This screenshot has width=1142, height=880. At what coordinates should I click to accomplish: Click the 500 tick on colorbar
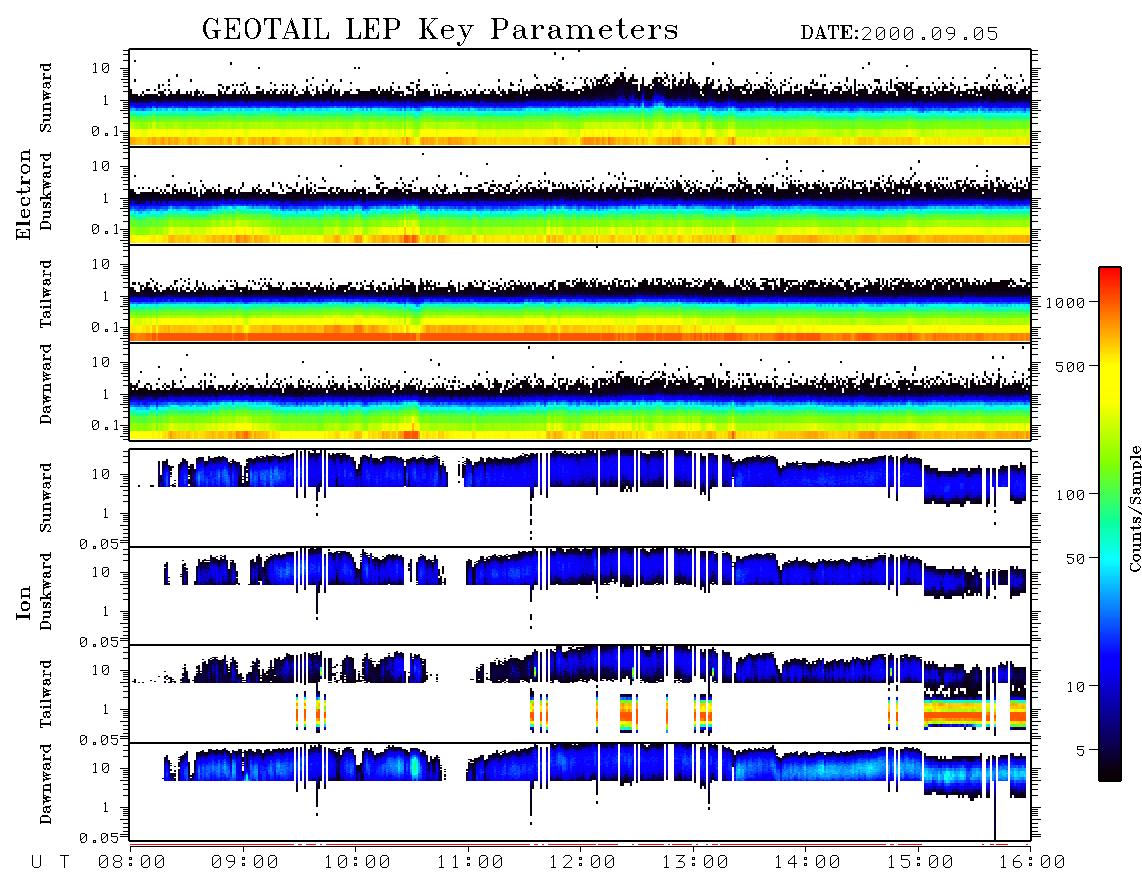pyautogui.click(x=1071, y=366)
